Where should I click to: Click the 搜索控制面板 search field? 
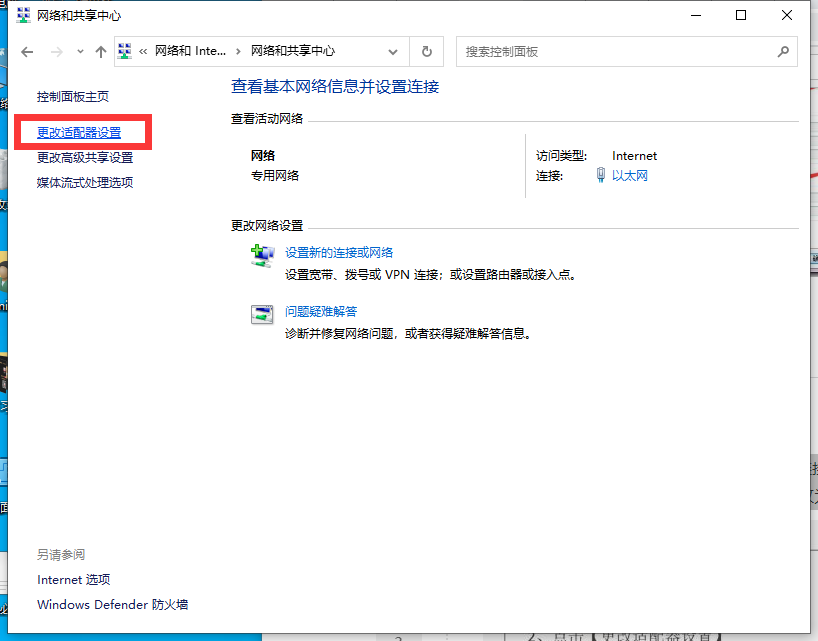click(615, 52)
